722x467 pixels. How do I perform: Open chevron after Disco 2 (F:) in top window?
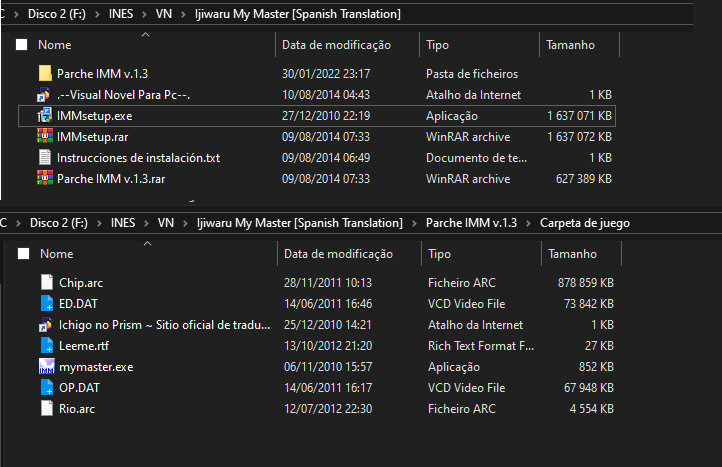click(x=97, y=14)
